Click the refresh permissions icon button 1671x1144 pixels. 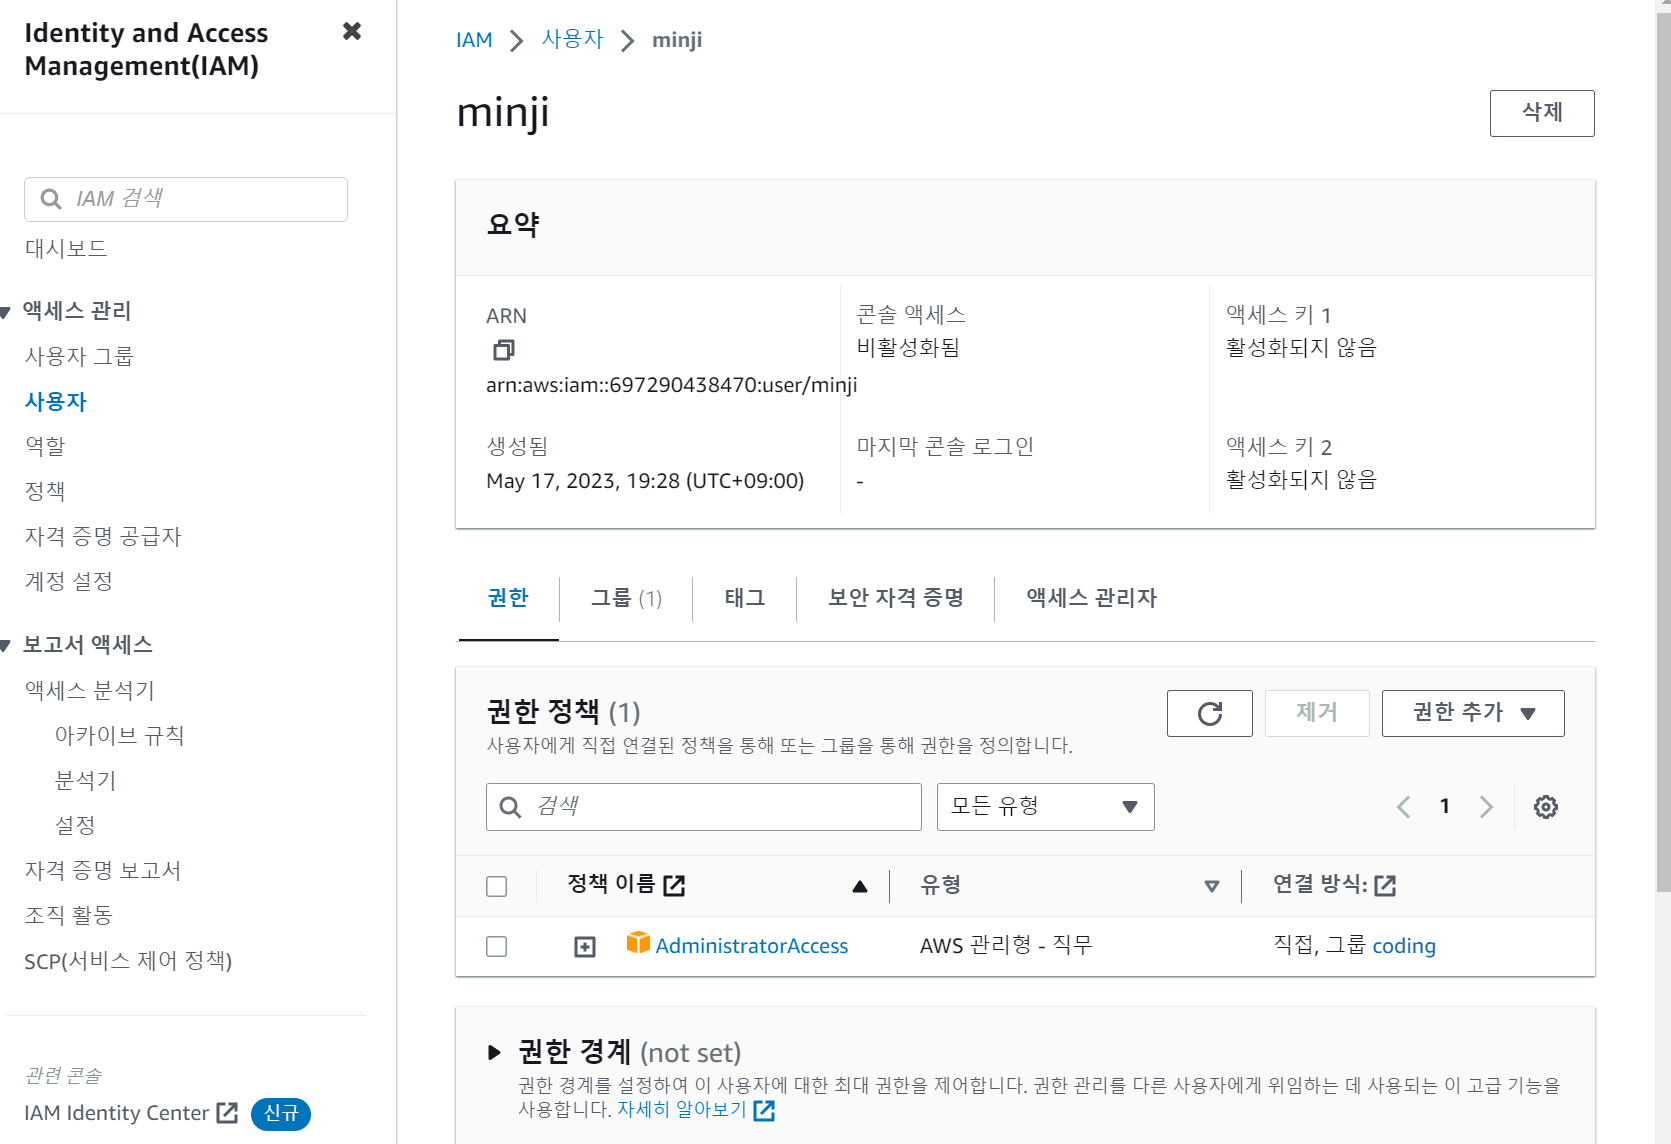(1209, 713)
